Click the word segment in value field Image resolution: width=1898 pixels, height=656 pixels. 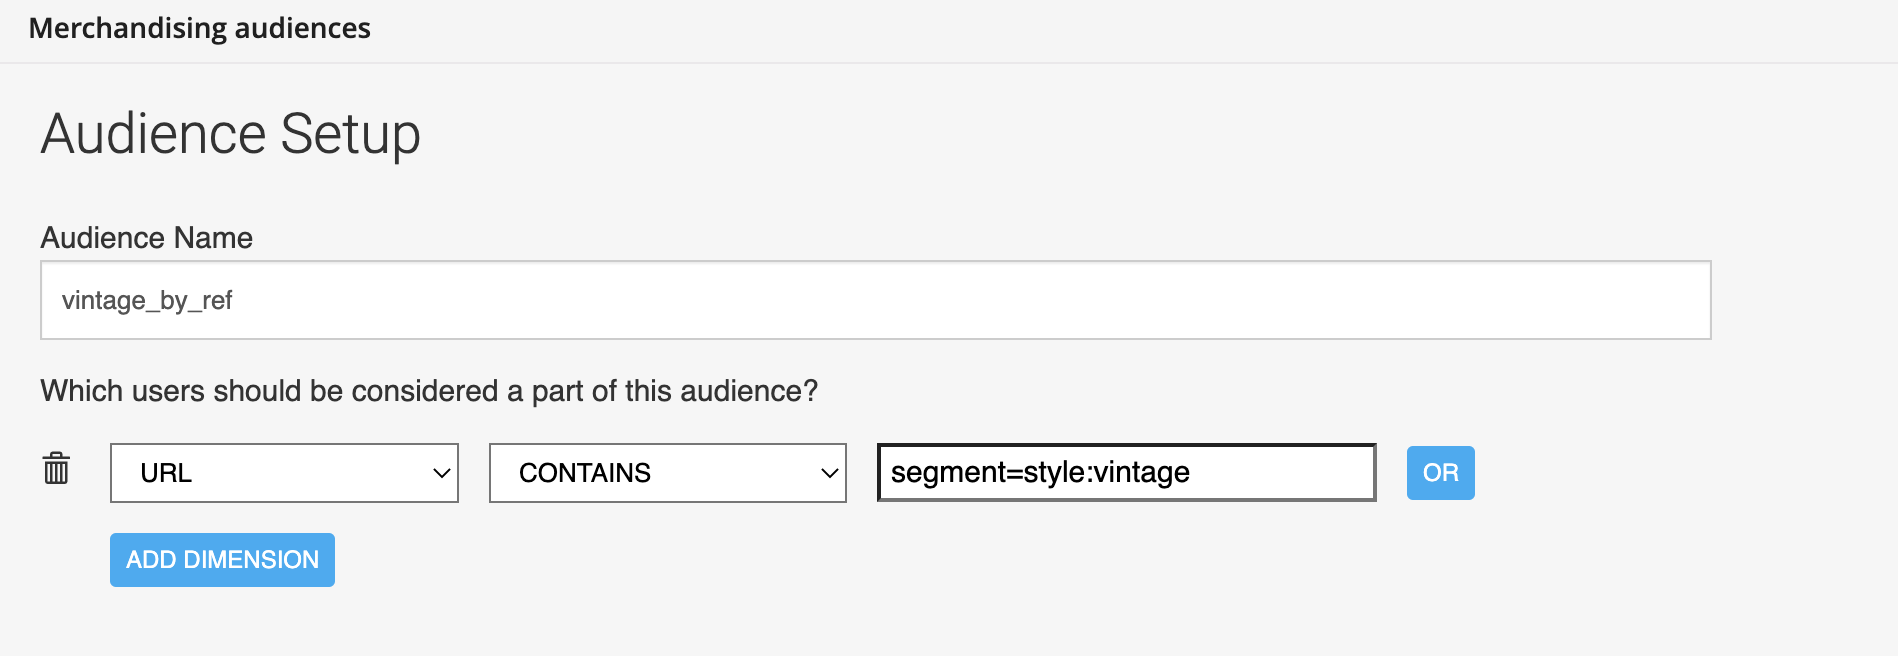pyautogui.click(x=948, y=472)
